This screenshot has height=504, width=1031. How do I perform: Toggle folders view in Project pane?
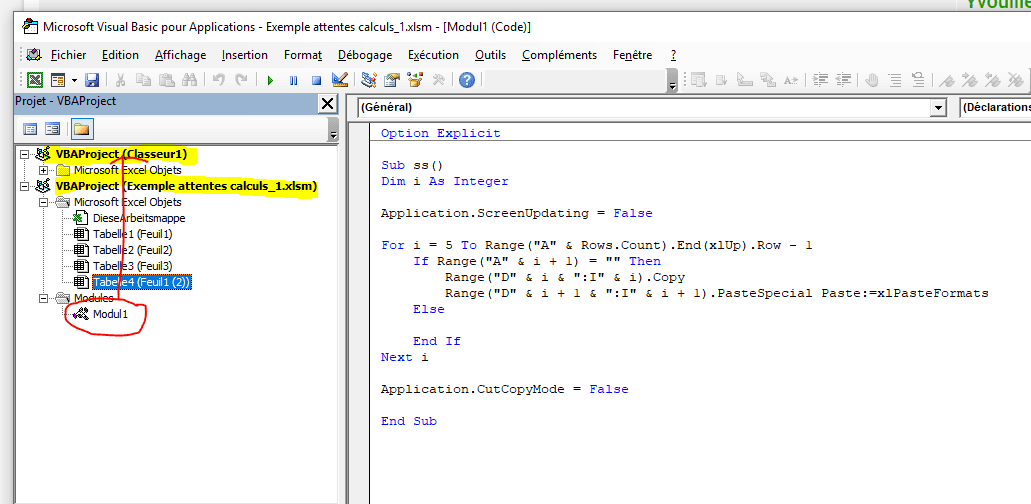pyautogui.click(x=81, y=128)
